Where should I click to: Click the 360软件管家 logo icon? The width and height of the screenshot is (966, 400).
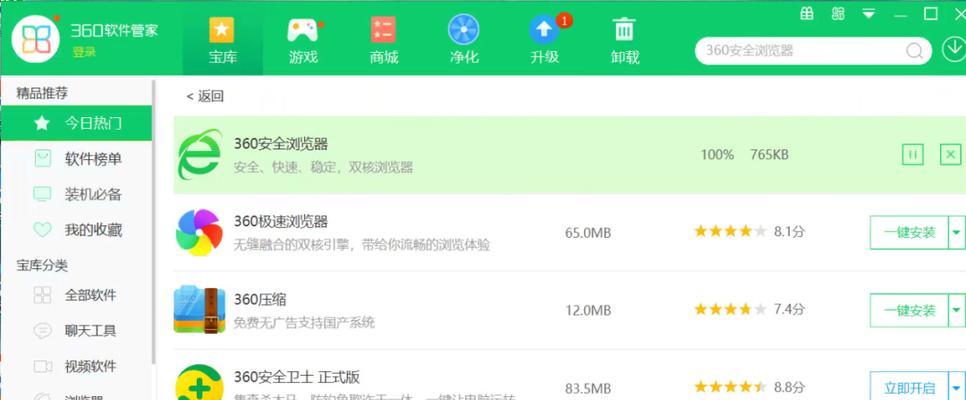(36, 40)
